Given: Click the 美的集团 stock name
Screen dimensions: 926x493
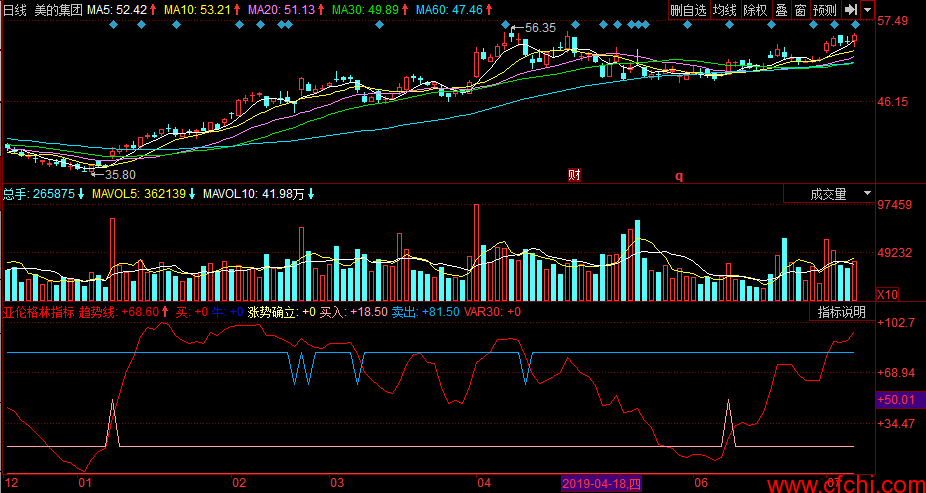Looking at the screenshot, I should (x=58, y=9).
